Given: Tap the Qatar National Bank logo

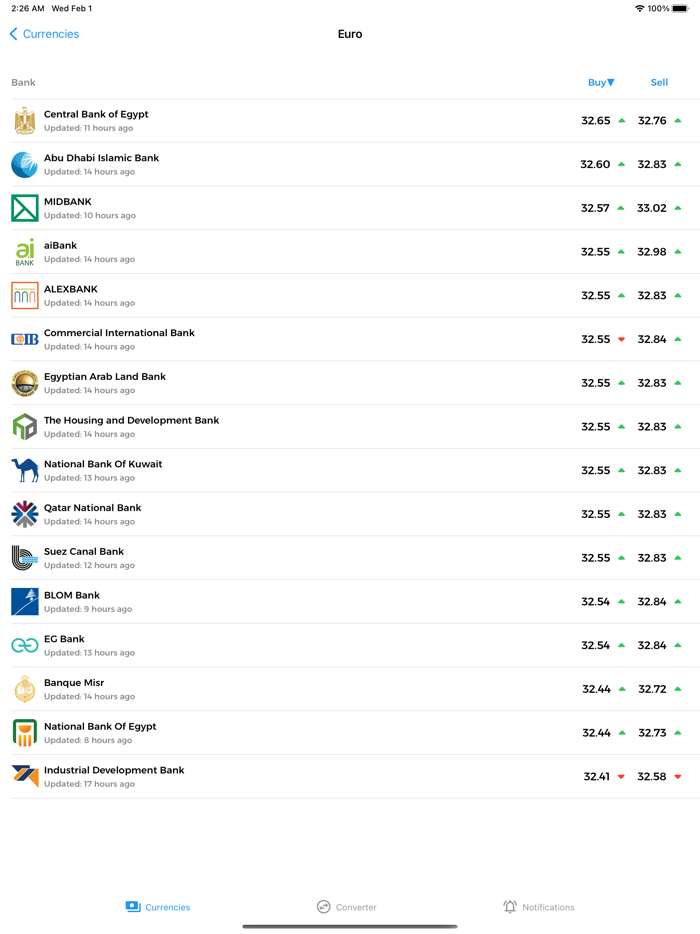Looking at the screenshot, I should 25,515.
